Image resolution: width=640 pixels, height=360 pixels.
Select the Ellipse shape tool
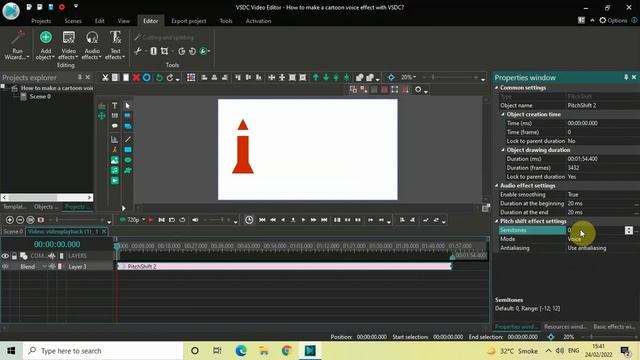point(128,160)
